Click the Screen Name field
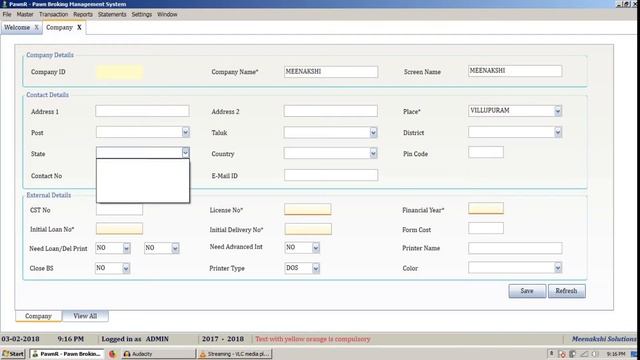 pyautogui.click(x=515, y=71)
